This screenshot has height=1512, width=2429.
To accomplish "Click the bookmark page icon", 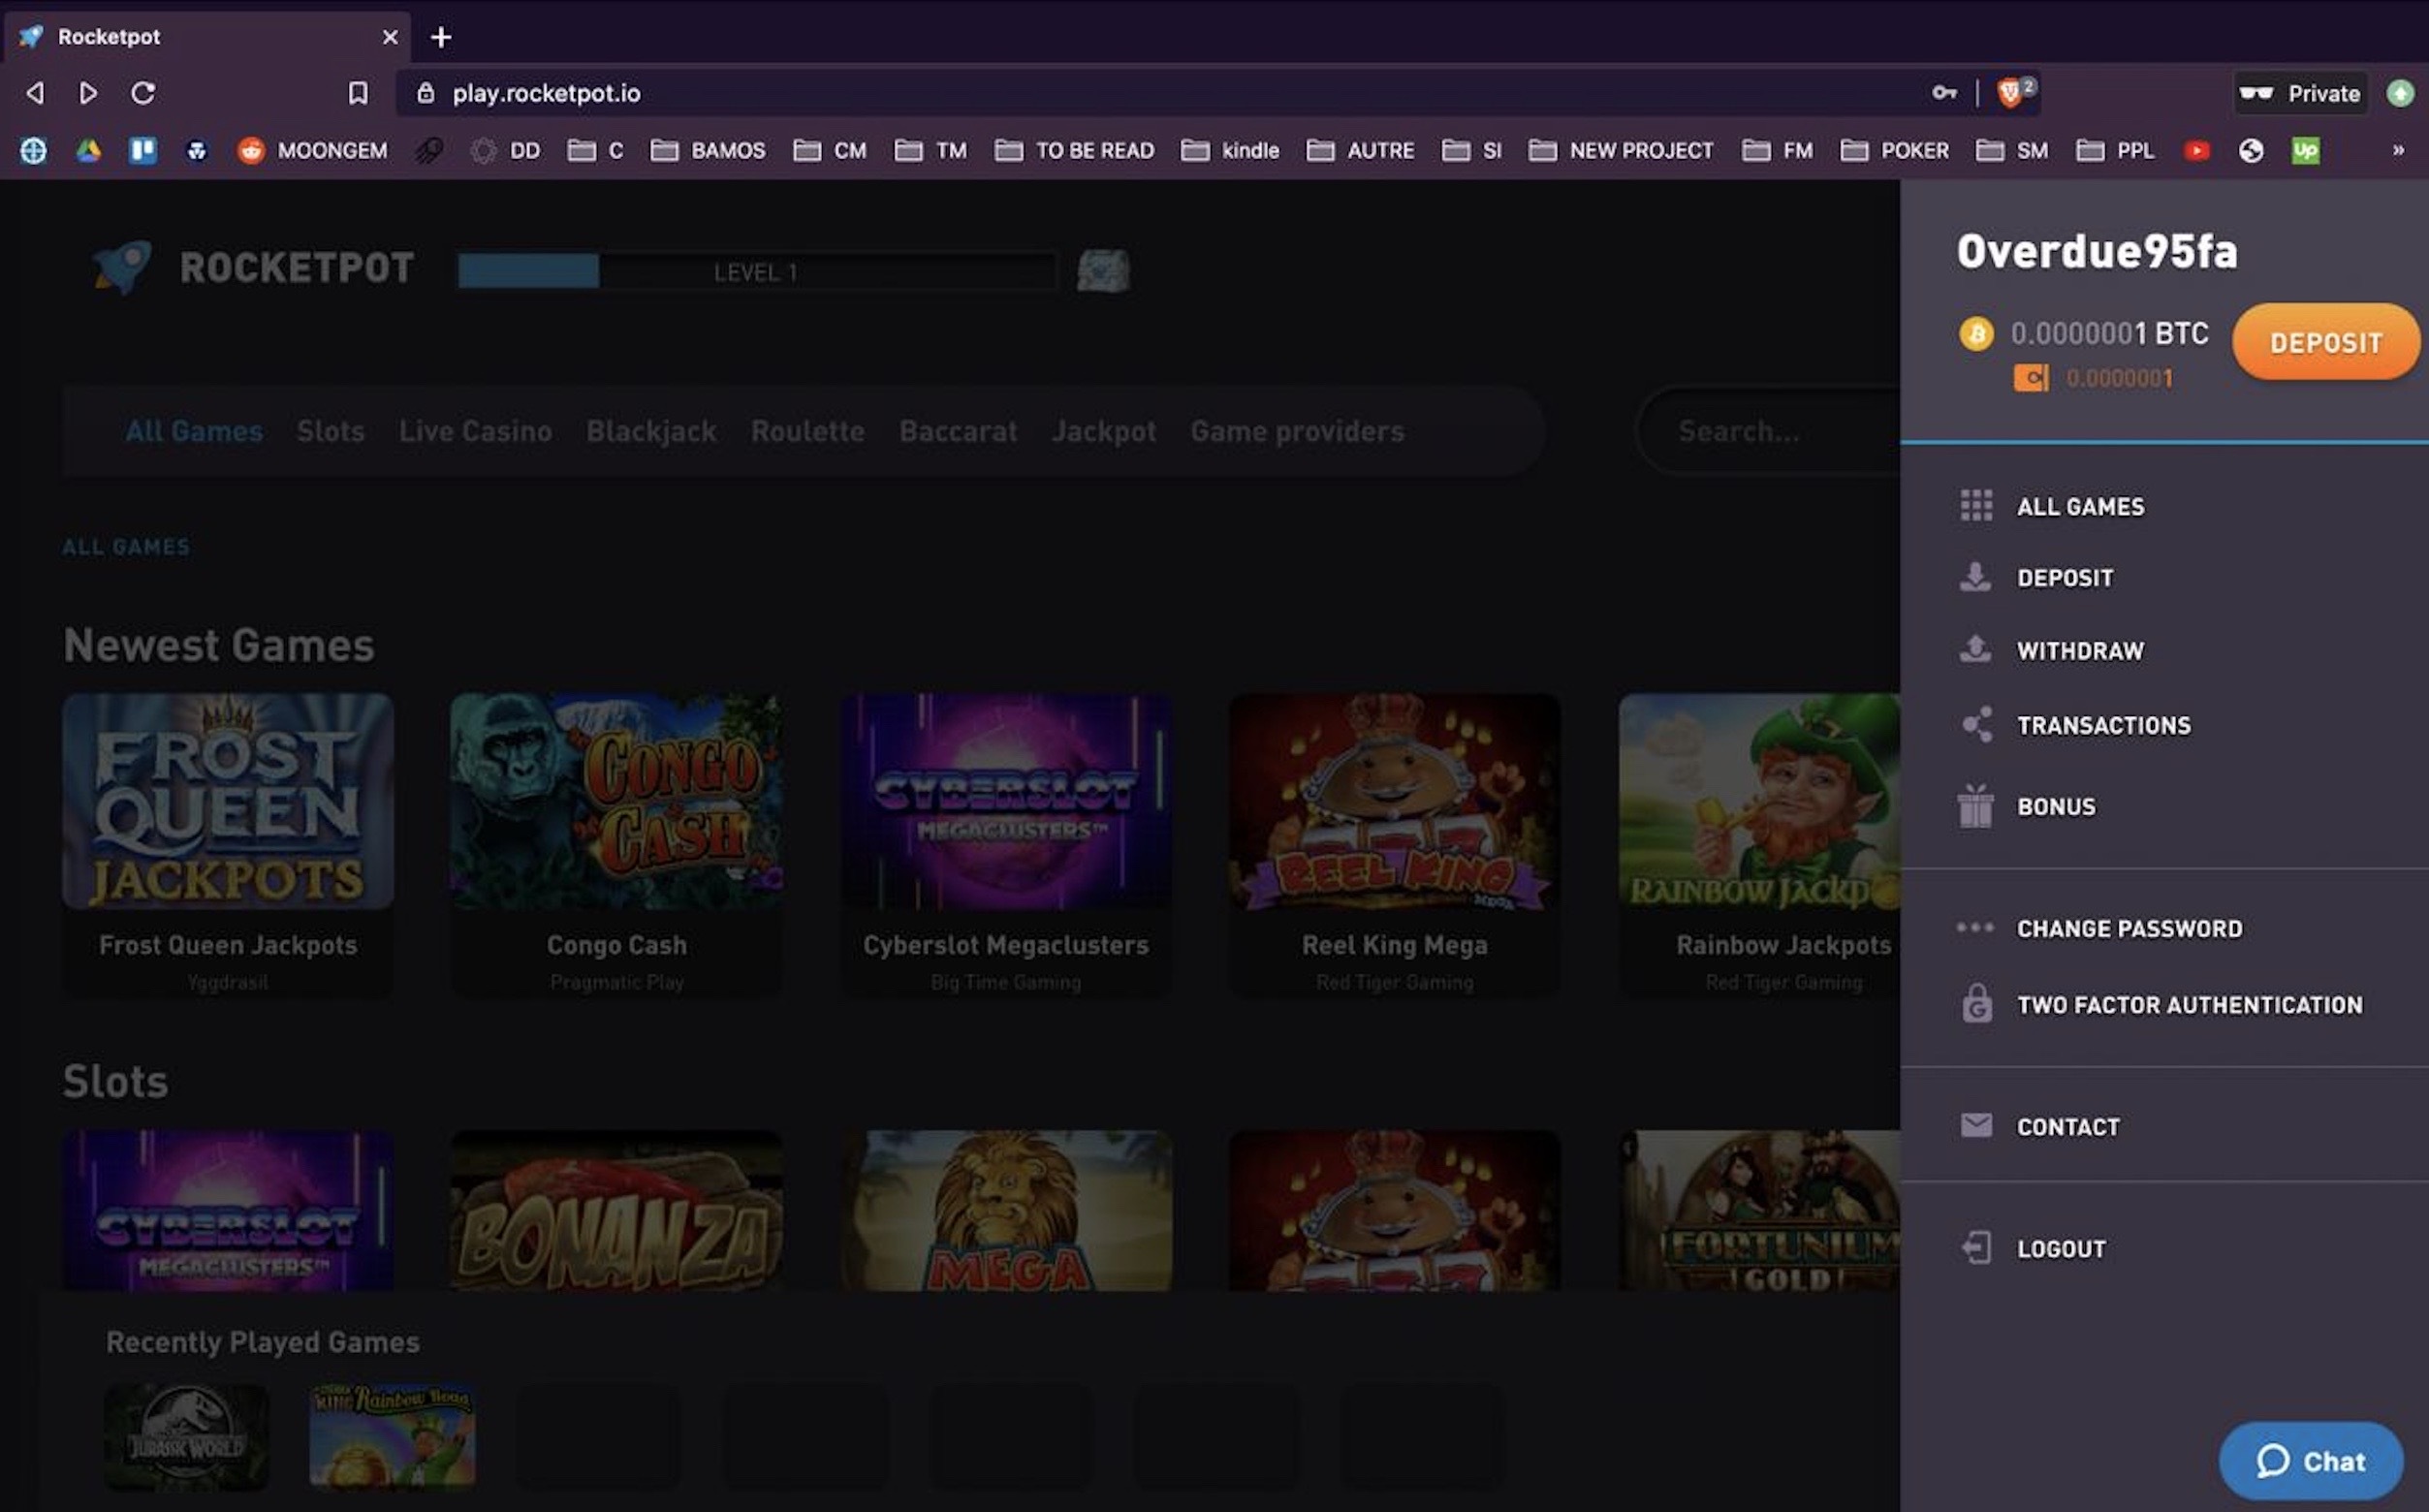I will tap(357, 93).
